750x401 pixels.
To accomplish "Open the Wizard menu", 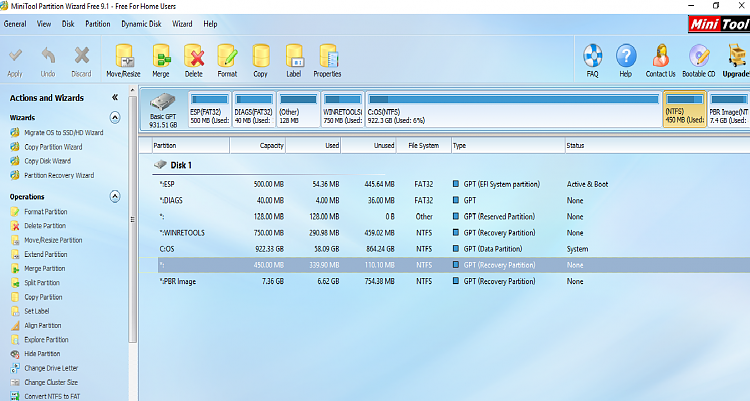I will pyautogui.click(x=182, y=24).
